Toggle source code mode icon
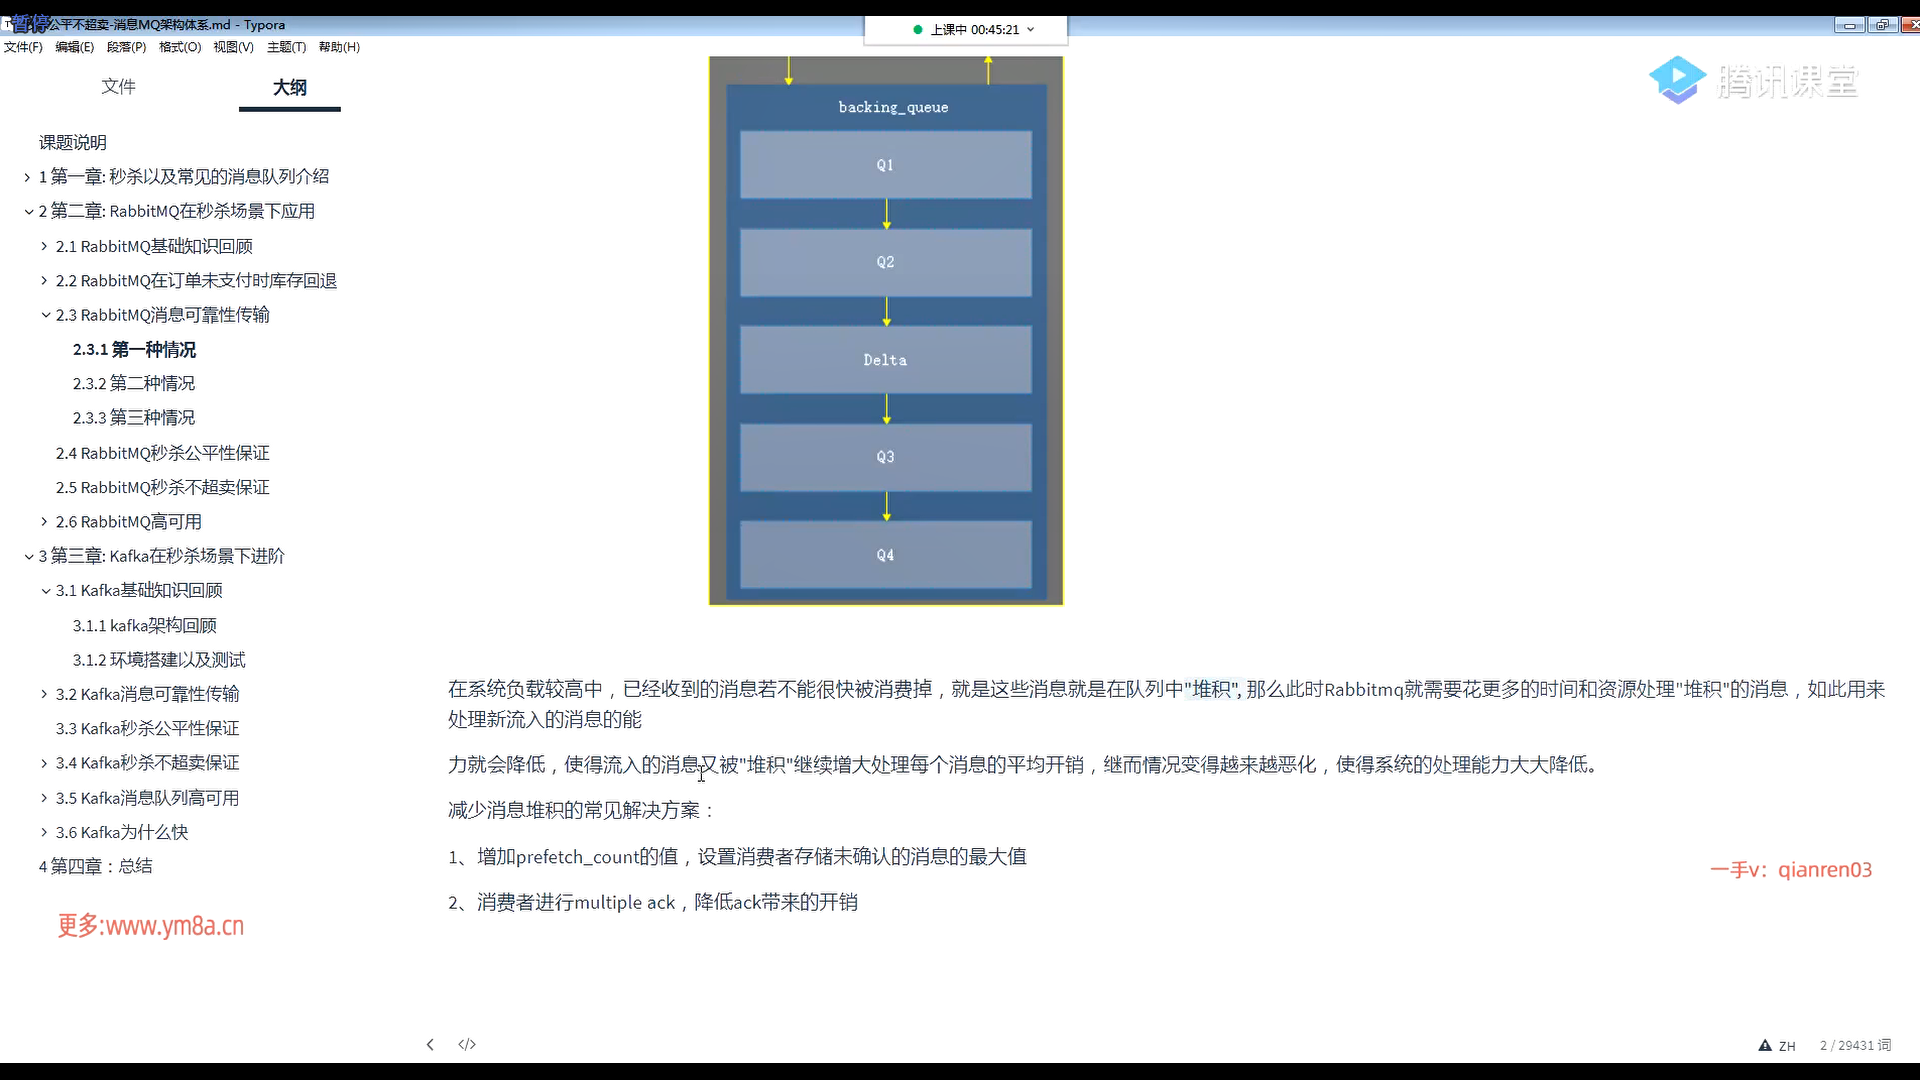 (467, 1044)
